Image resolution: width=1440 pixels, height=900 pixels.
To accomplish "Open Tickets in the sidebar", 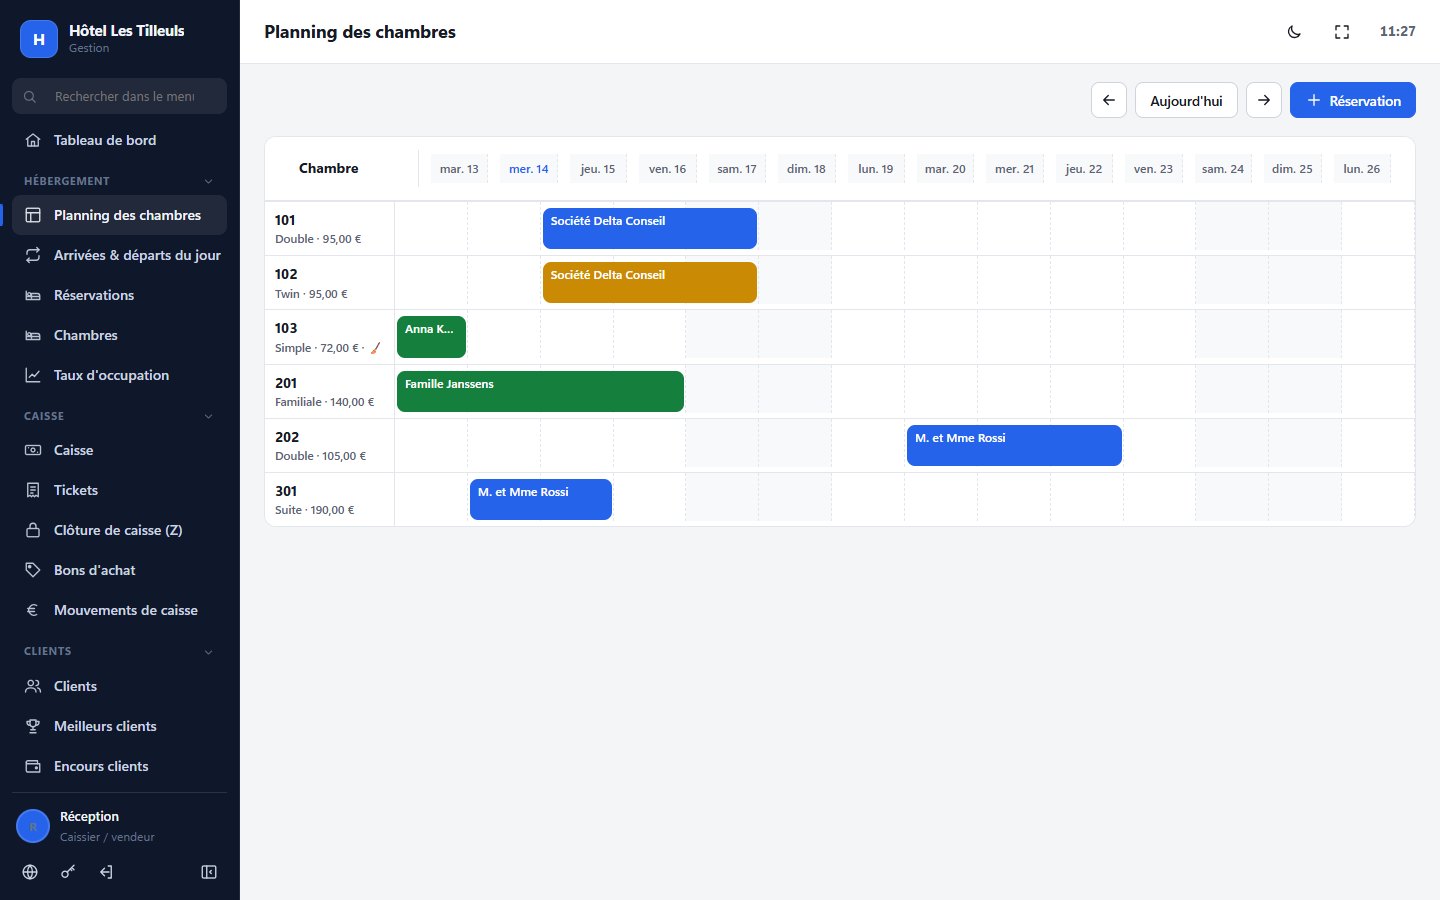I will tap(119, 490).
